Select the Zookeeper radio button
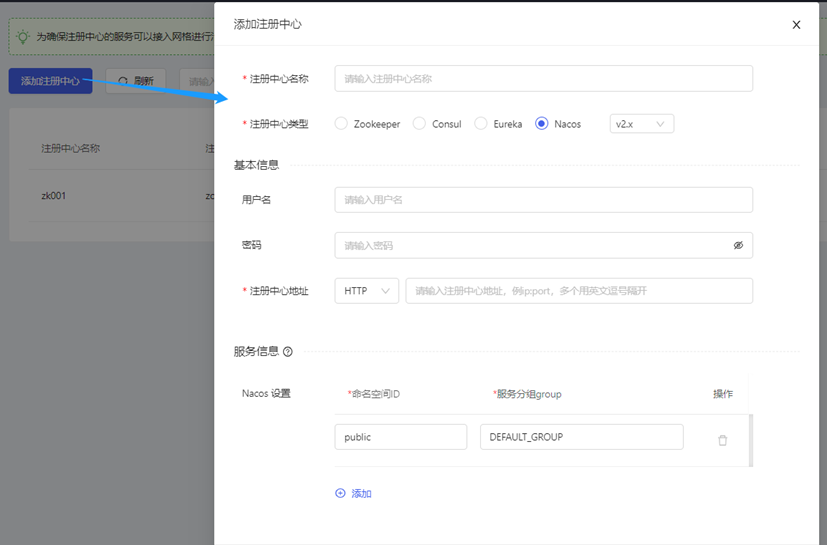 (341, 123)
